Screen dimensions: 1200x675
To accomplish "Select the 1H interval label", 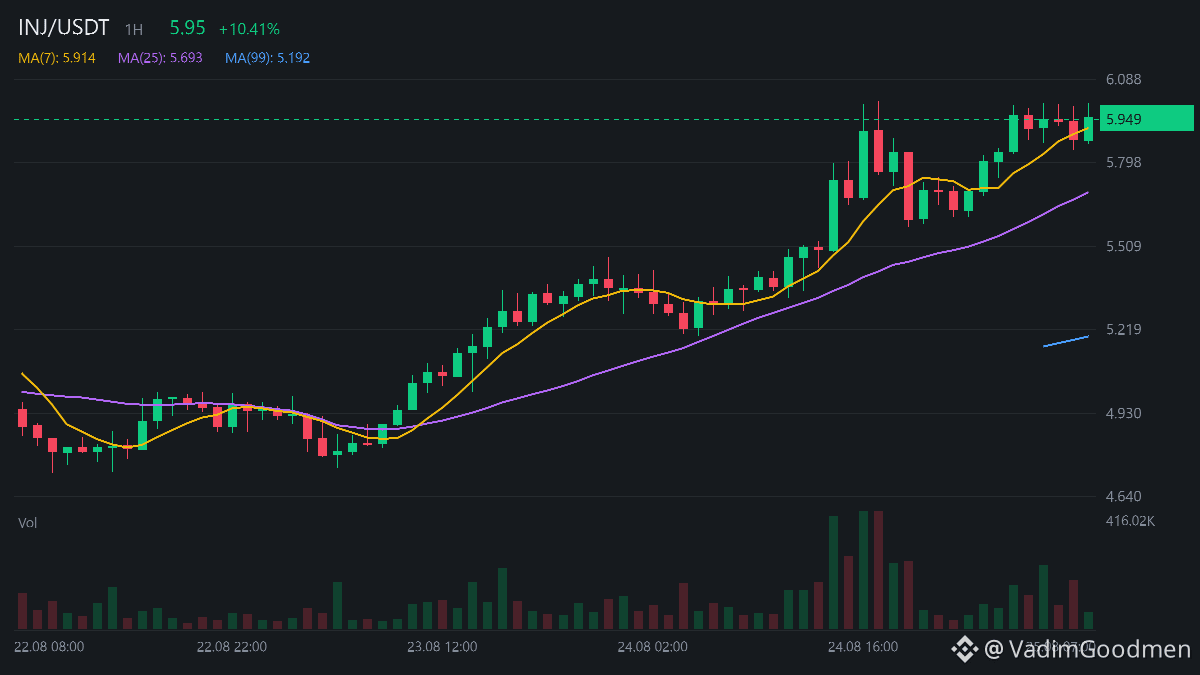I will click(x=134, y=30).
